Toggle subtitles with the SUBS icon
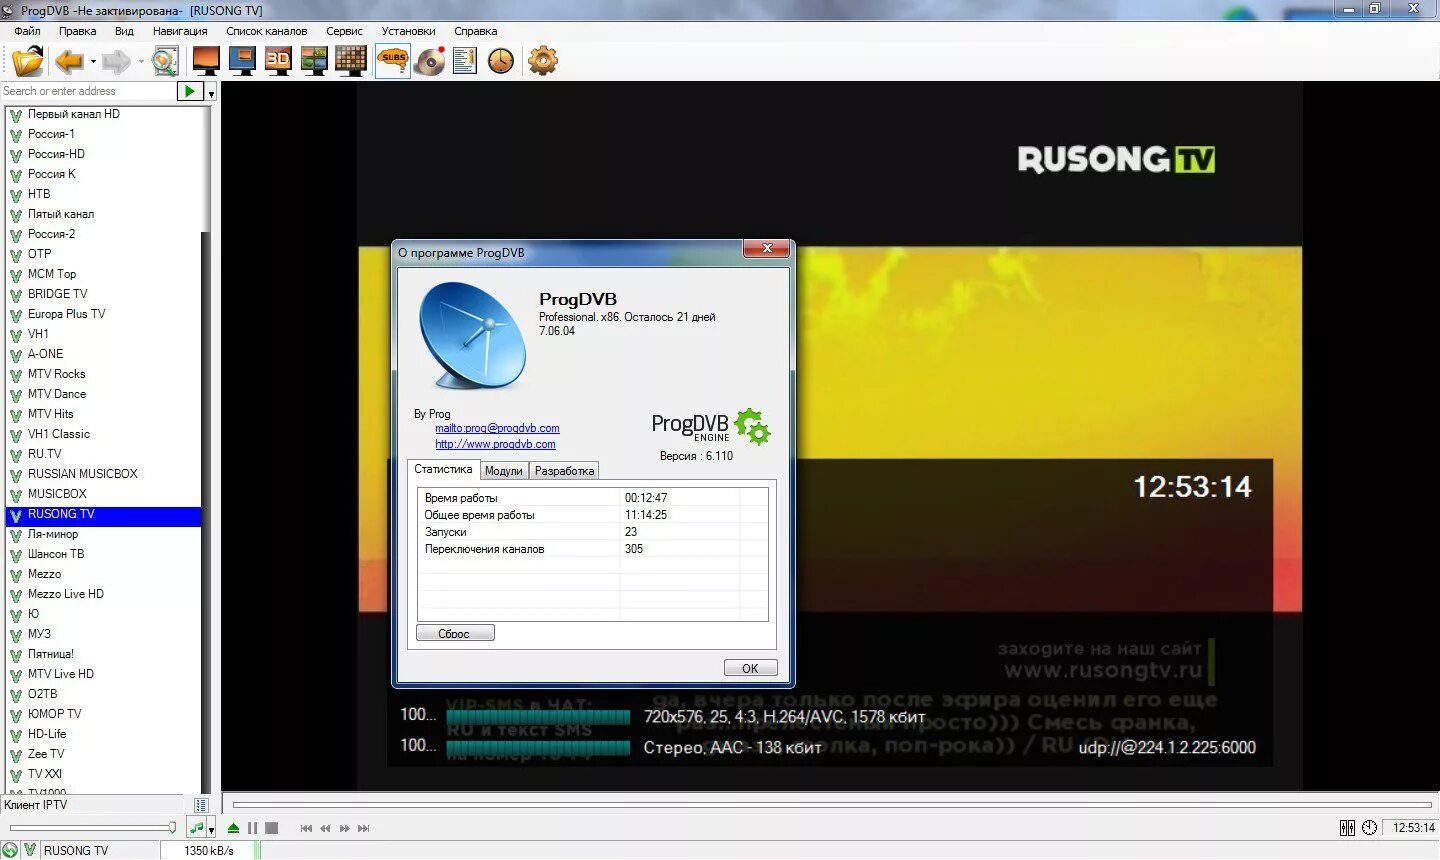Viewport: 1440px width, 860px height. tap(393, 61)
